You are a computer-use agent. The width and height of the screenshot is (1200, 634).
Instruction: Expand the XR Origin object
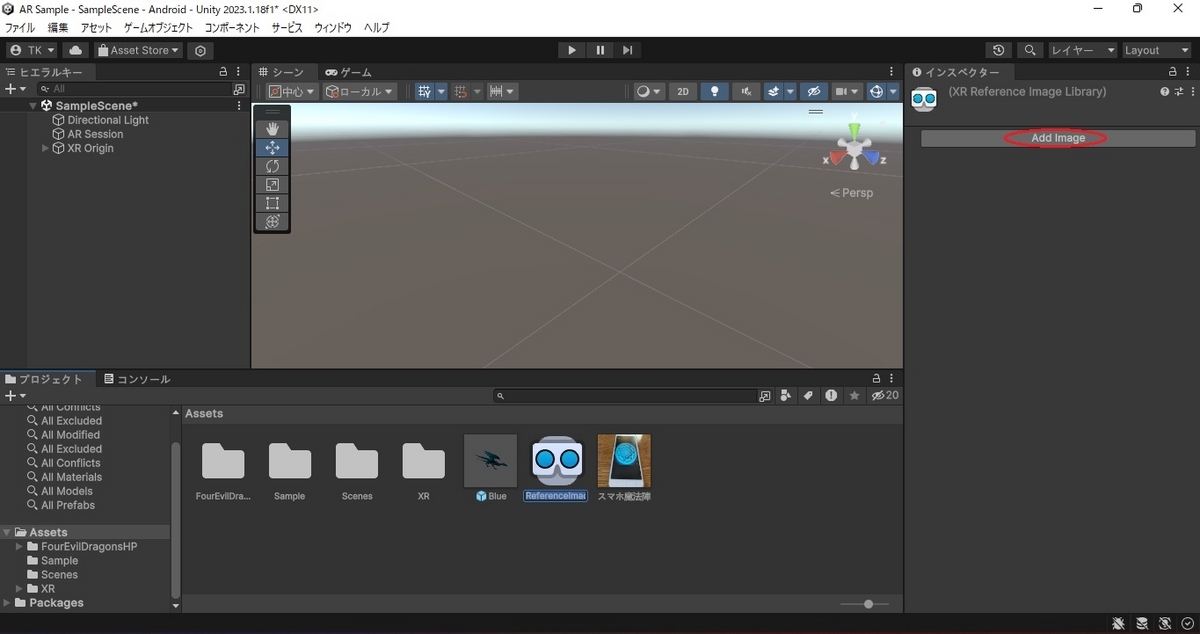tap(45, 148)
